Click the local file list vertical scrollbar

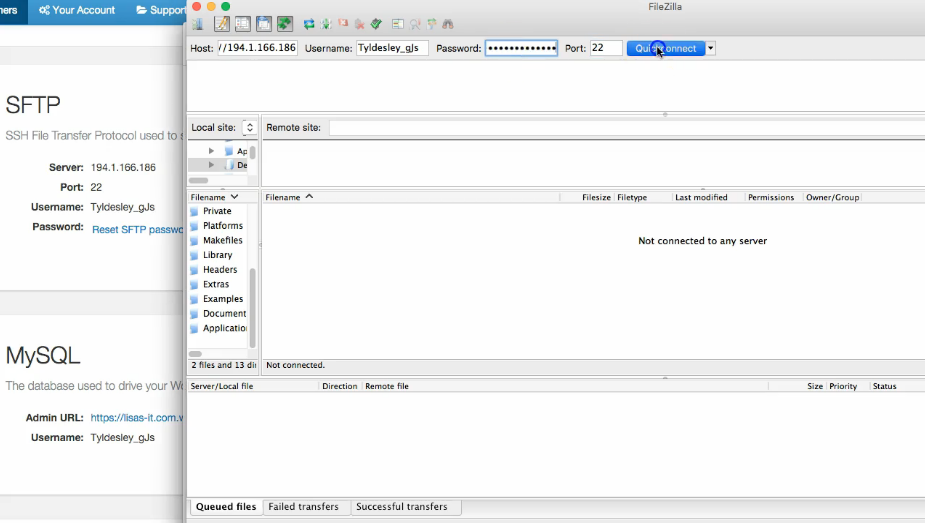252,308
